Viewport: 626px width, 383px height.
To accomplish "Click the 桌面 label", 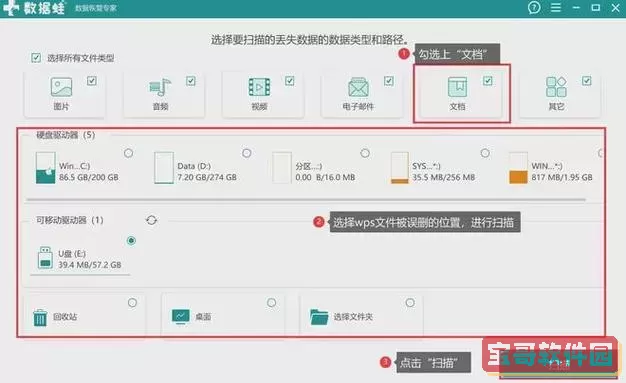I will point(203,317).
